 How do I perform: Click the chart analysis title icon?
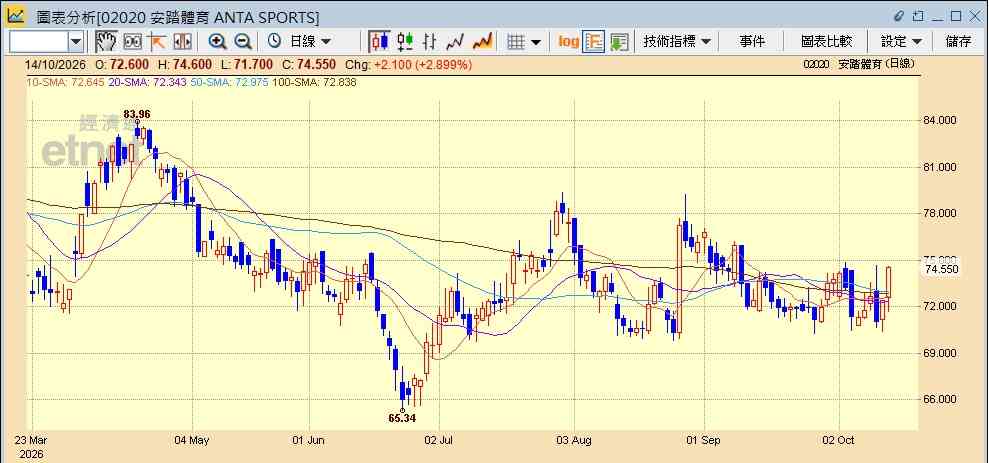pyautogui.click(x=15, y=15)
